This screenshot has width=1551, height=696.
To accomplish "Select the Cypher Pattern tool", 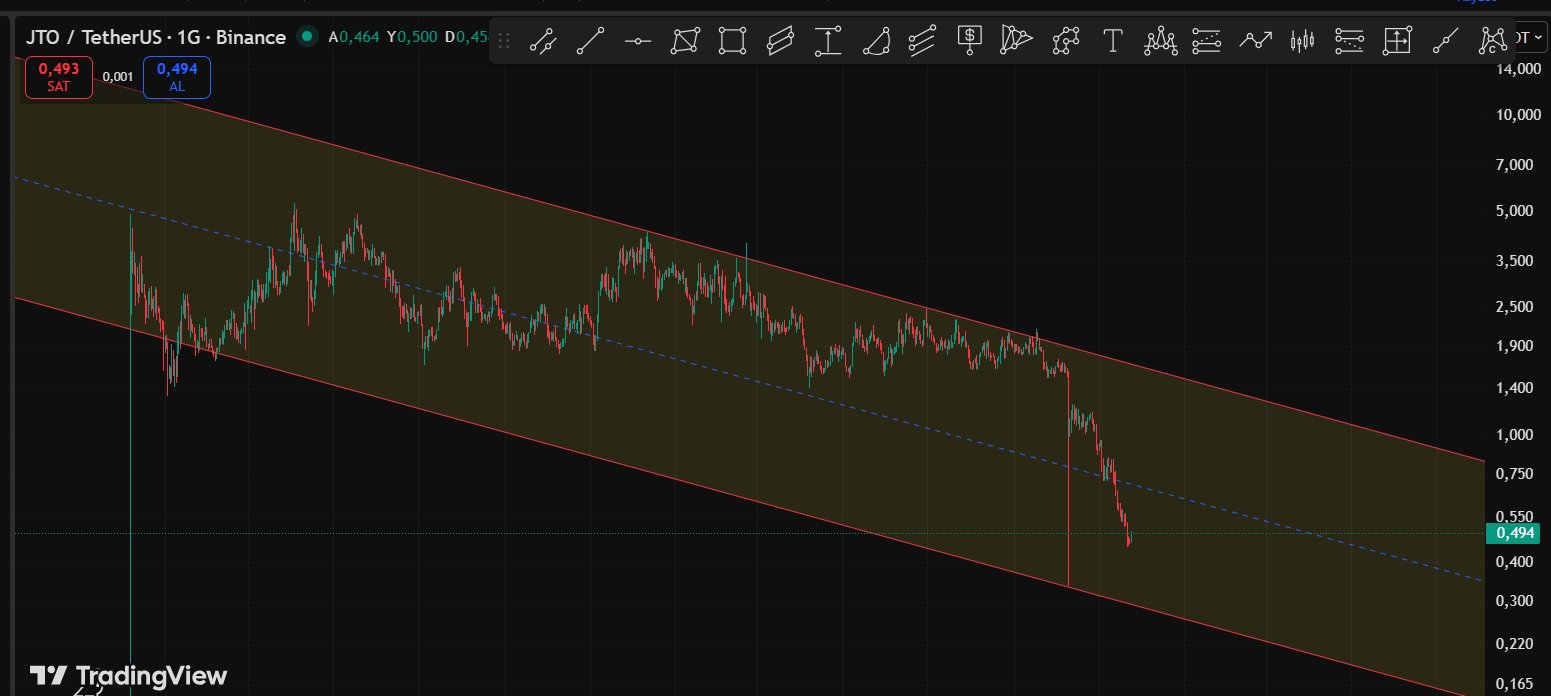I will pos(1492,41).
